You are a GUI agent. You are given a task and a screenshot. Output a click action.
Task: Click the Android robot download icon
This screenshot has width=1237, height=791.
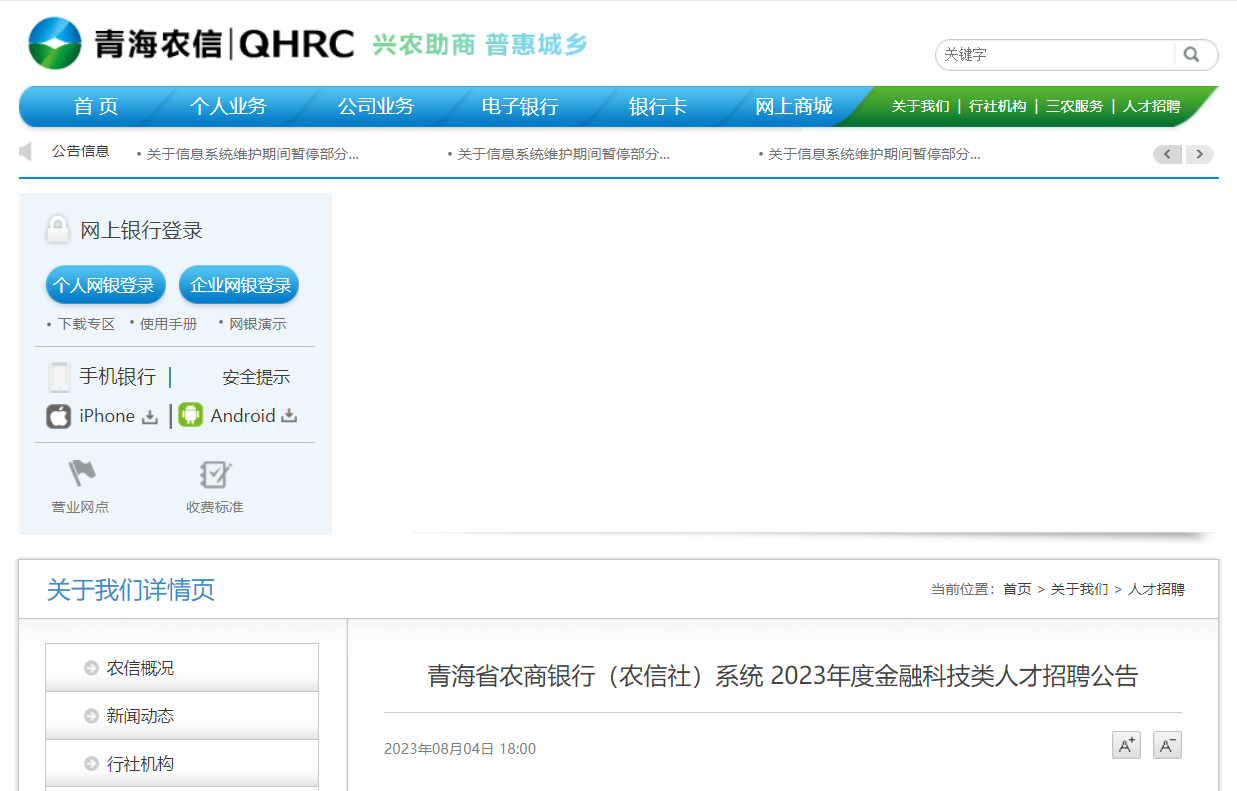pyautogui.click(x=190, y=416)
